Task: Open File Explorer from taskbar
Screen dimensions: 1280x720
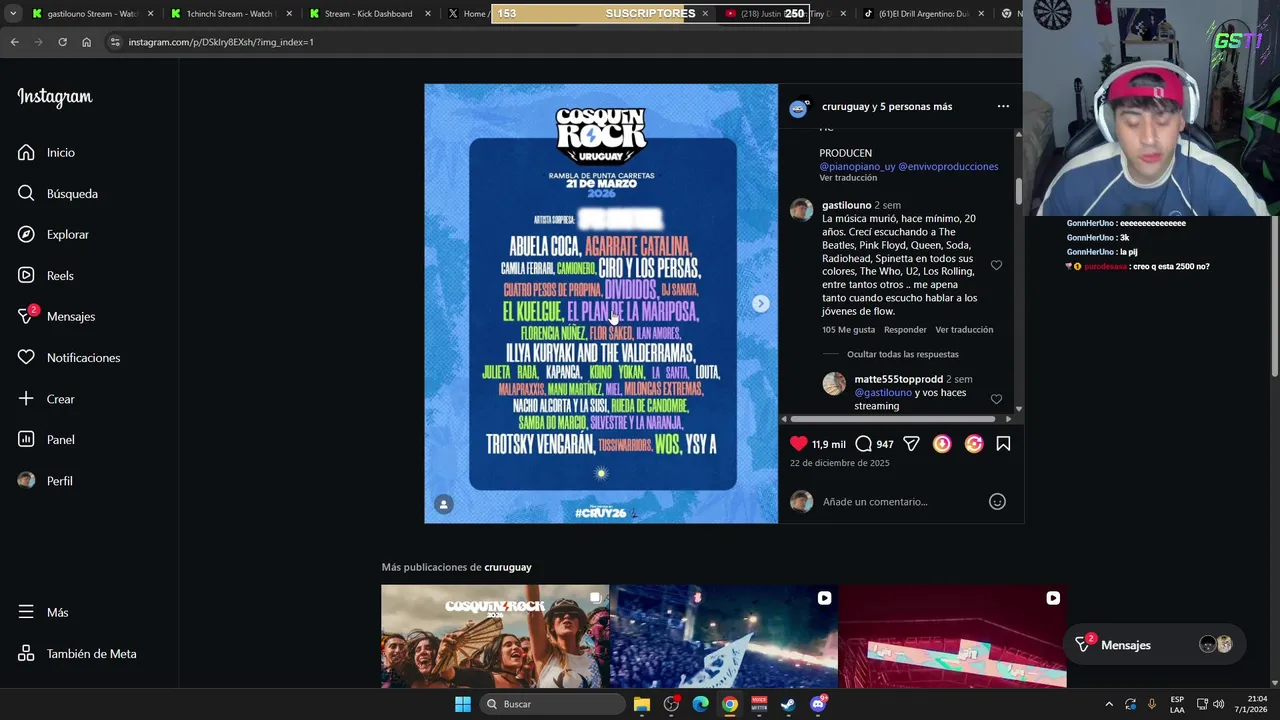Action: (x=642, y=704)
